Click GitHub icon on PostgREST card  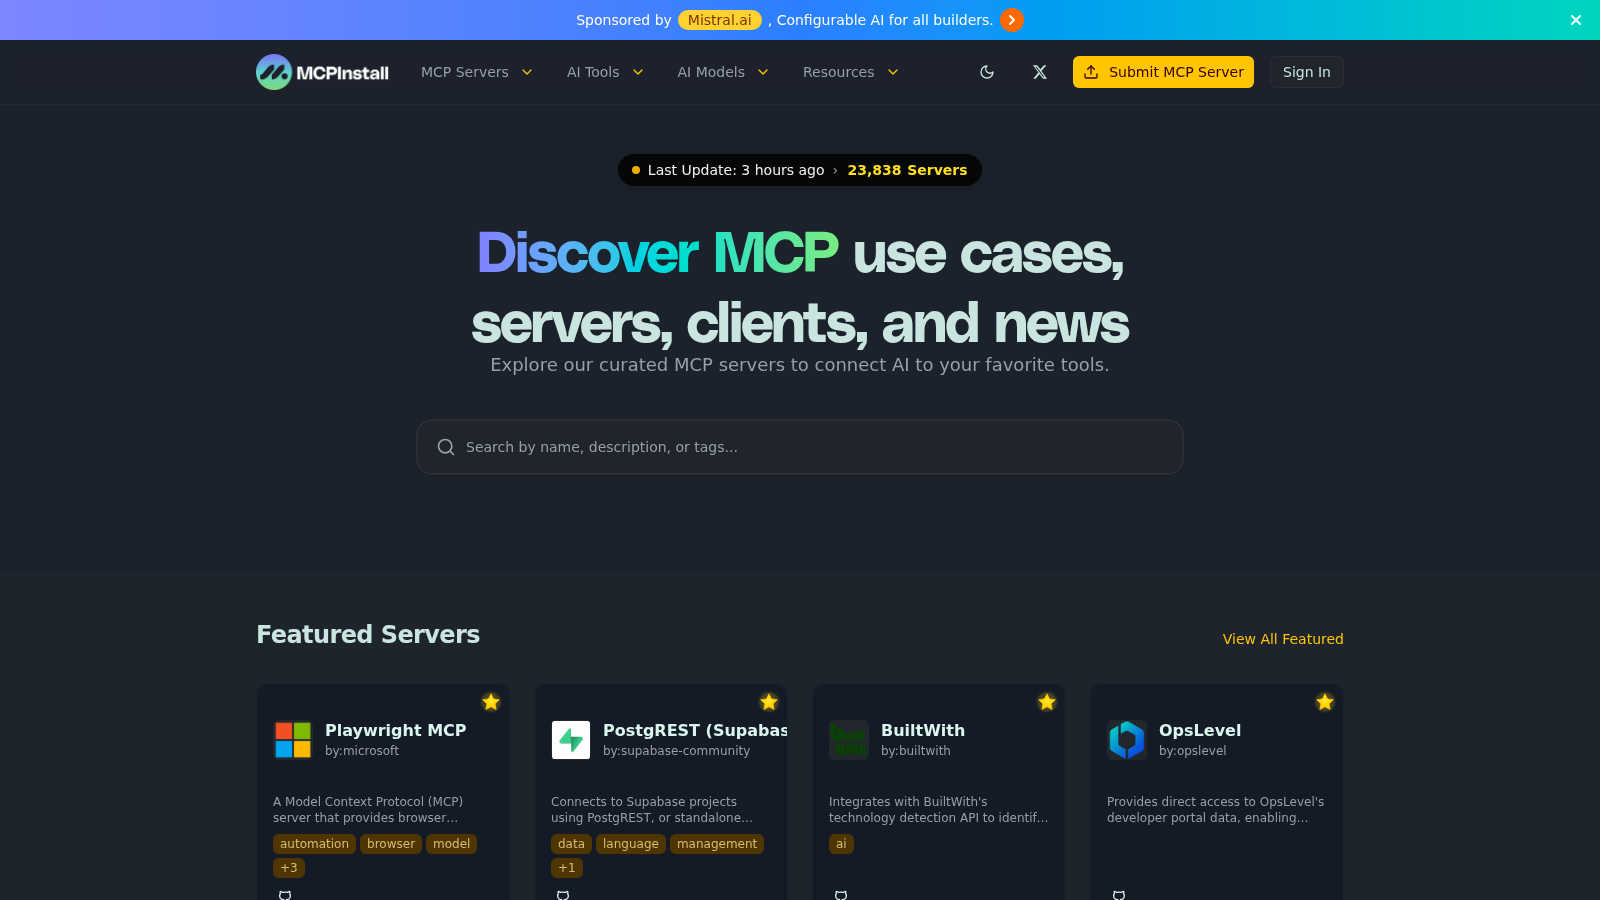point(563,895)
